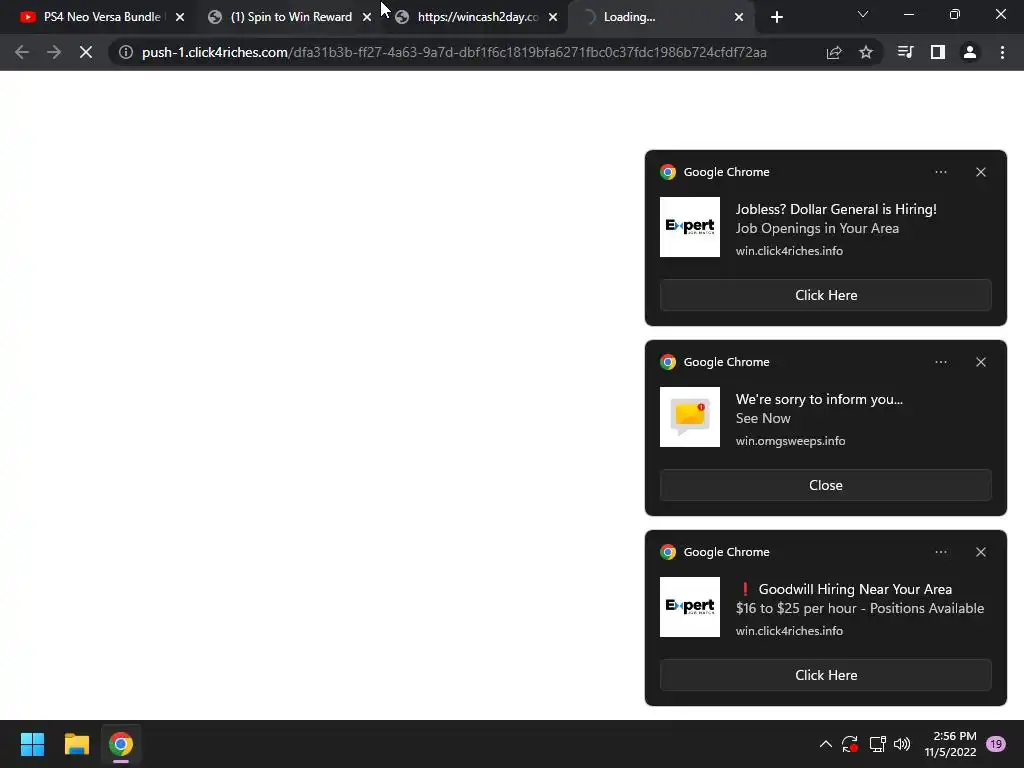Close the Loading tab
This screenshot has width=1024, height=768.
coord(739,17)
